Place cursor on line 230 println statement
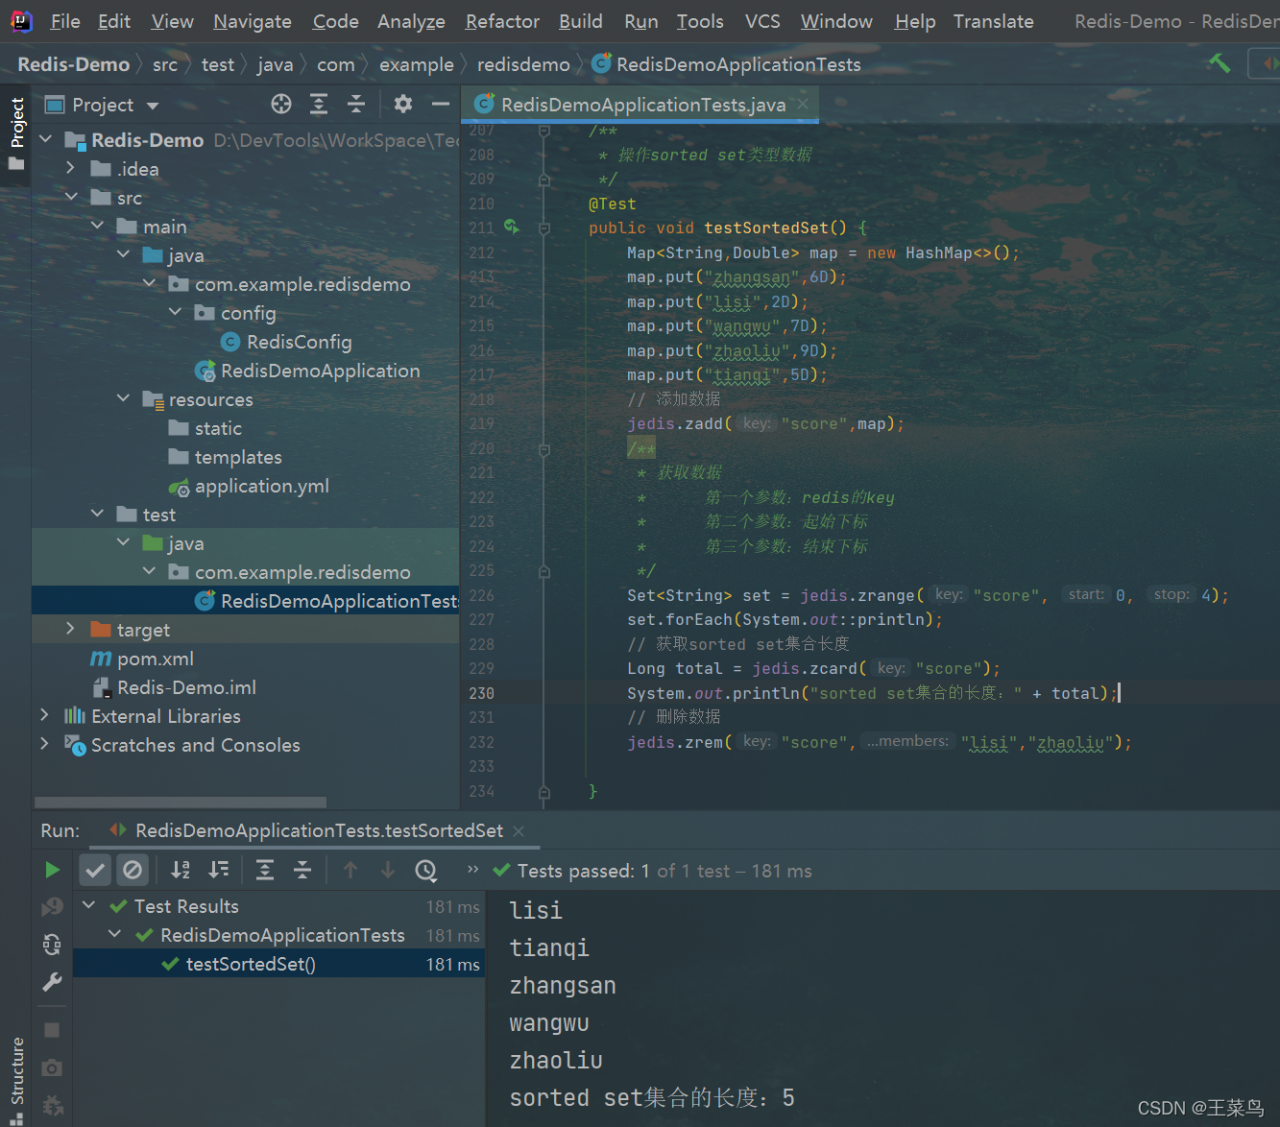 click(x=873, y=693)
